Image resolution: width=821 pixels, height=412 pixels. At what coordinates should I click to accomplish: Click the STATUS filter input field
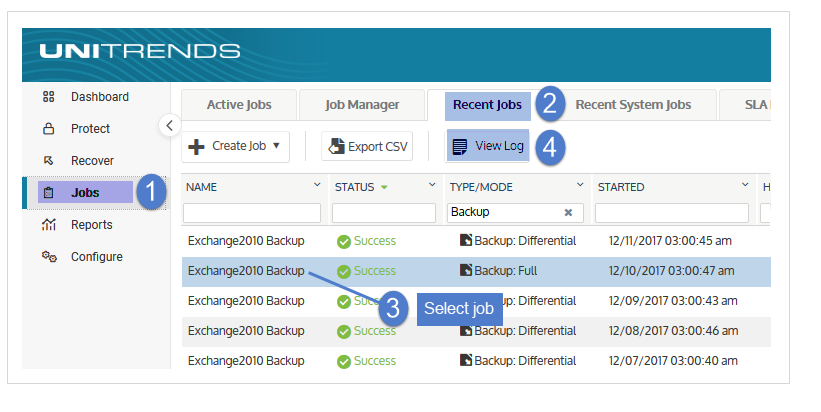tap(384, 213)
